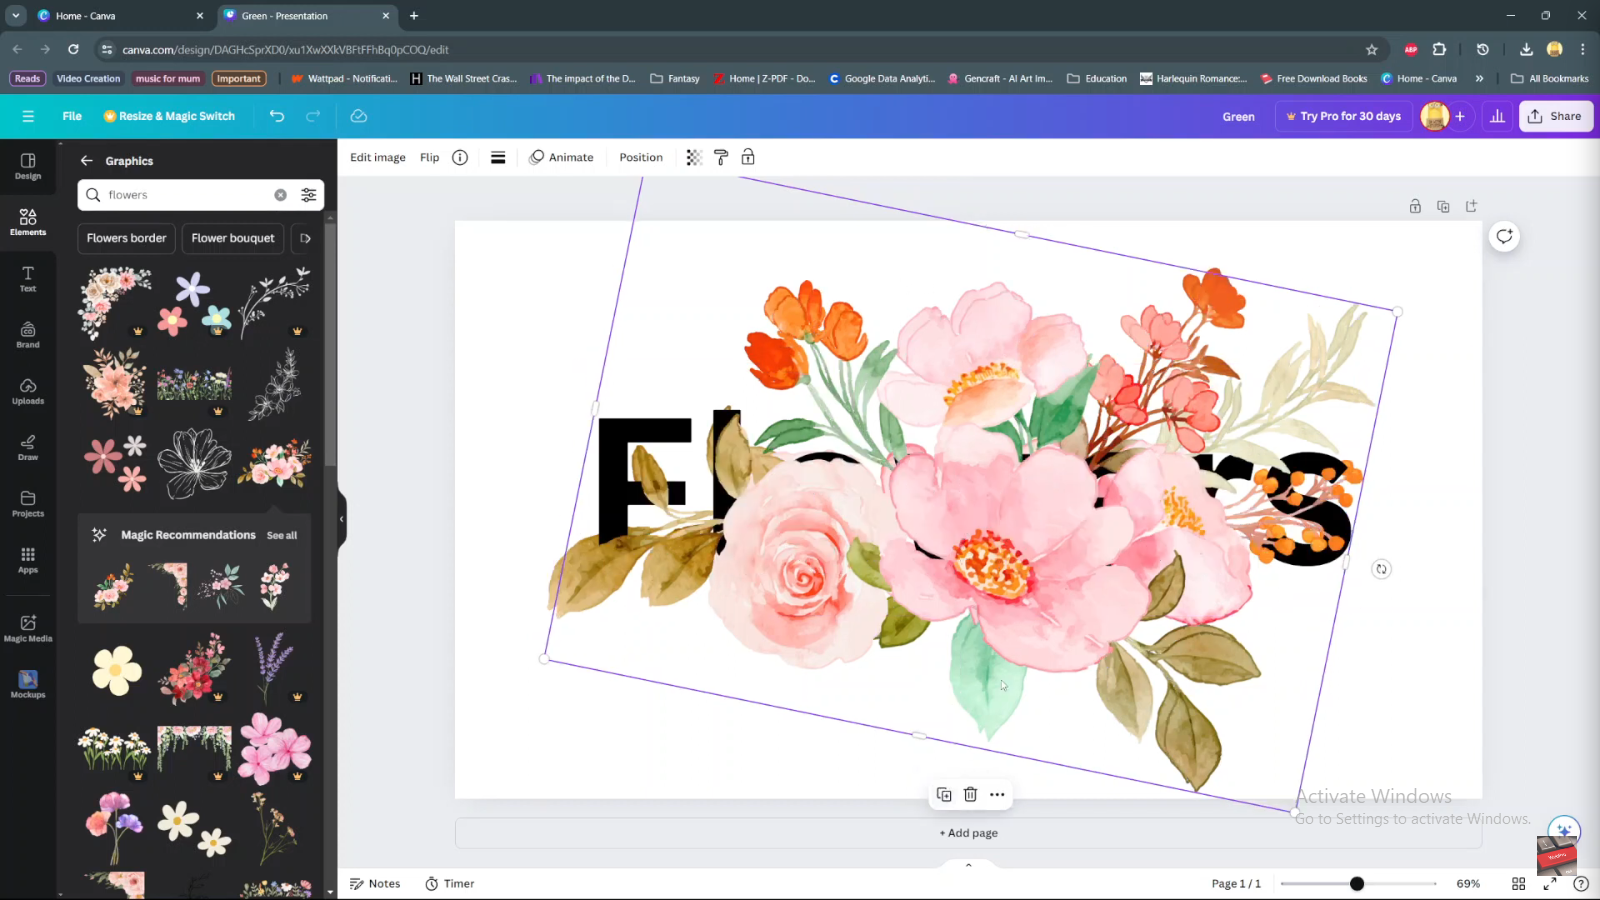Switch to the Home - Canva browser tab

(119, 16)
